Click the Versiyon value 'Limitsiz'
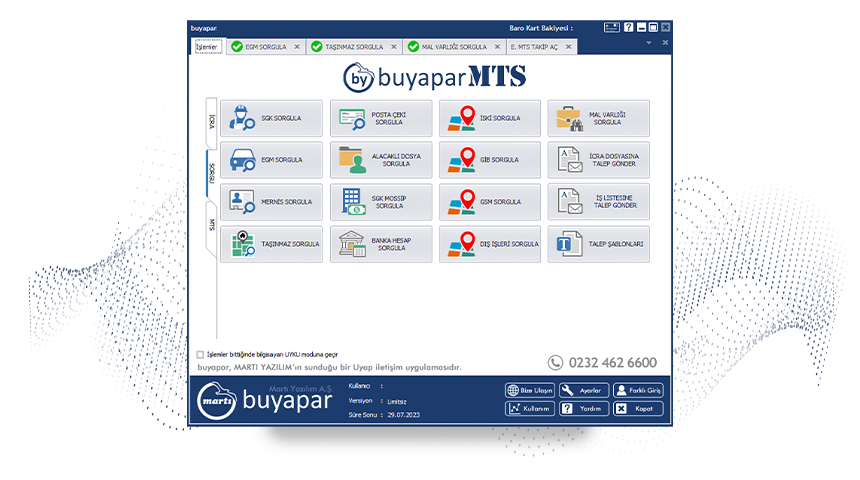Image resolution: width=860 pixels, height=480 pixels. click(397, 402)
